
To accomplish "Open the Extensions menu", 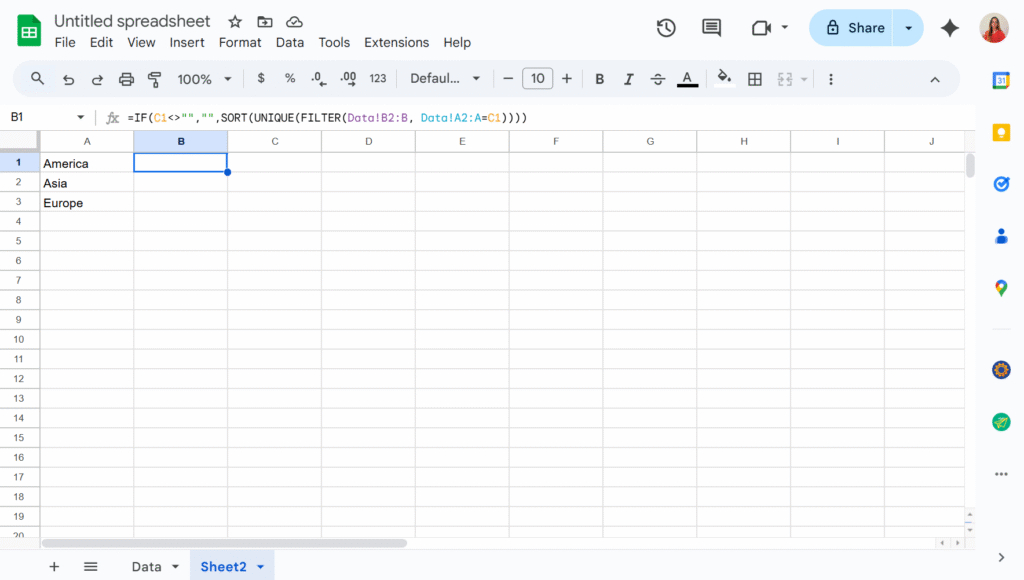I will [x=396, y=42].
